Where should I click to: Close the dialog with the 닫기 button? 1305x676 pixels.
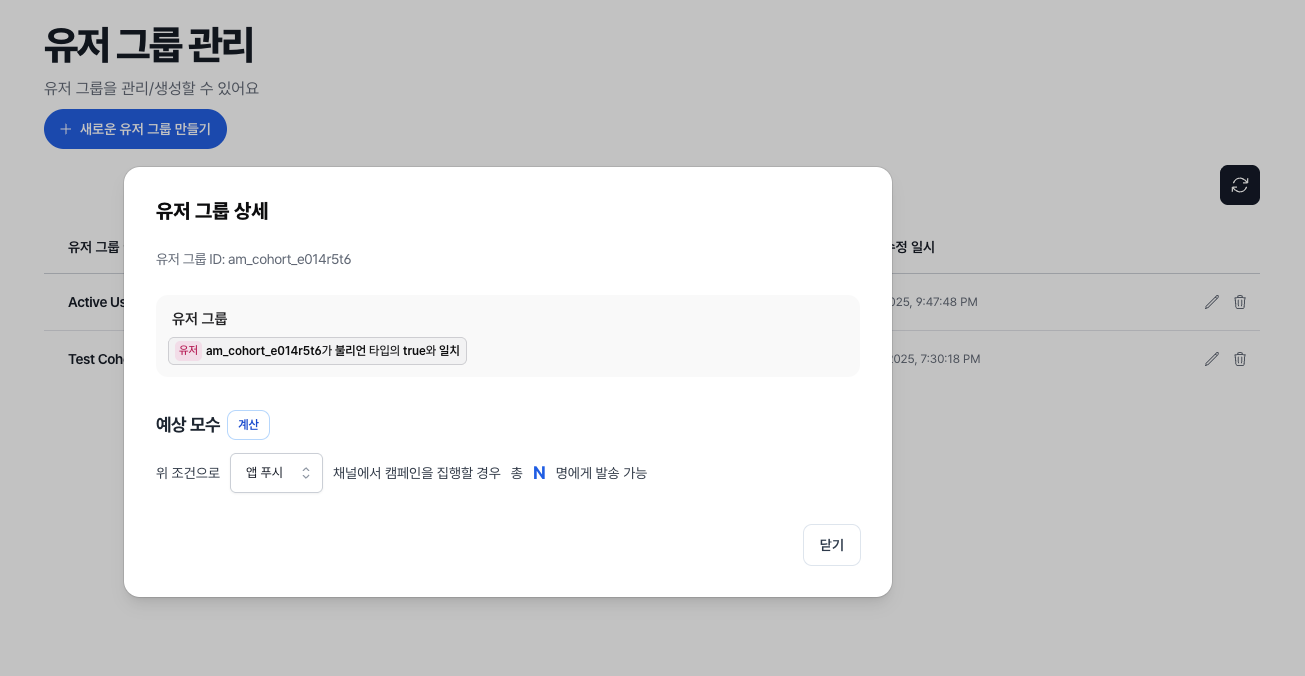point(831,544)
